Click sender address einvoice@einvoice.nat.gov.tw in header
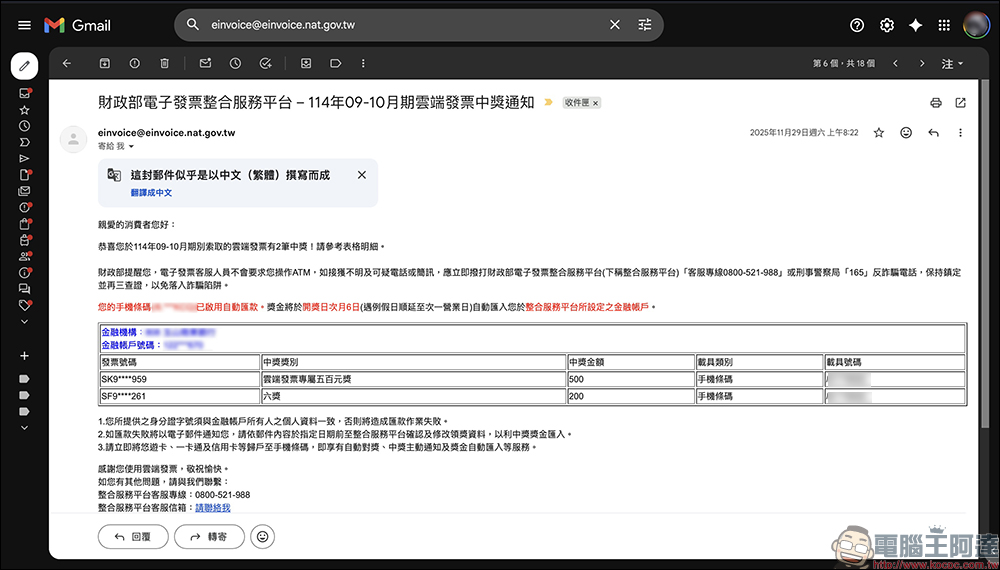1000x570 pixels. [166, 133]
